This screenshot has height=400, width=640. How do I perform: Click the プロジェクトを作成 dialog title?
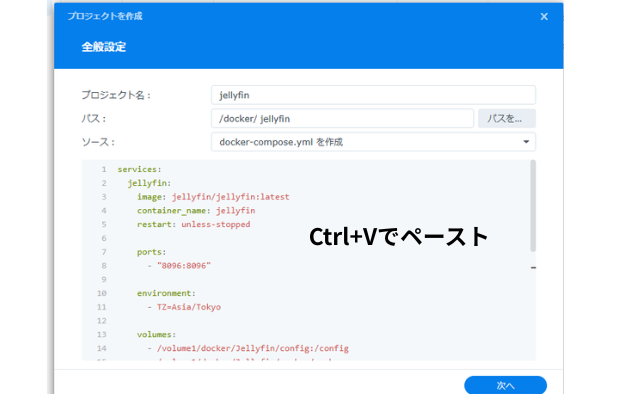[x=105, y=16]
